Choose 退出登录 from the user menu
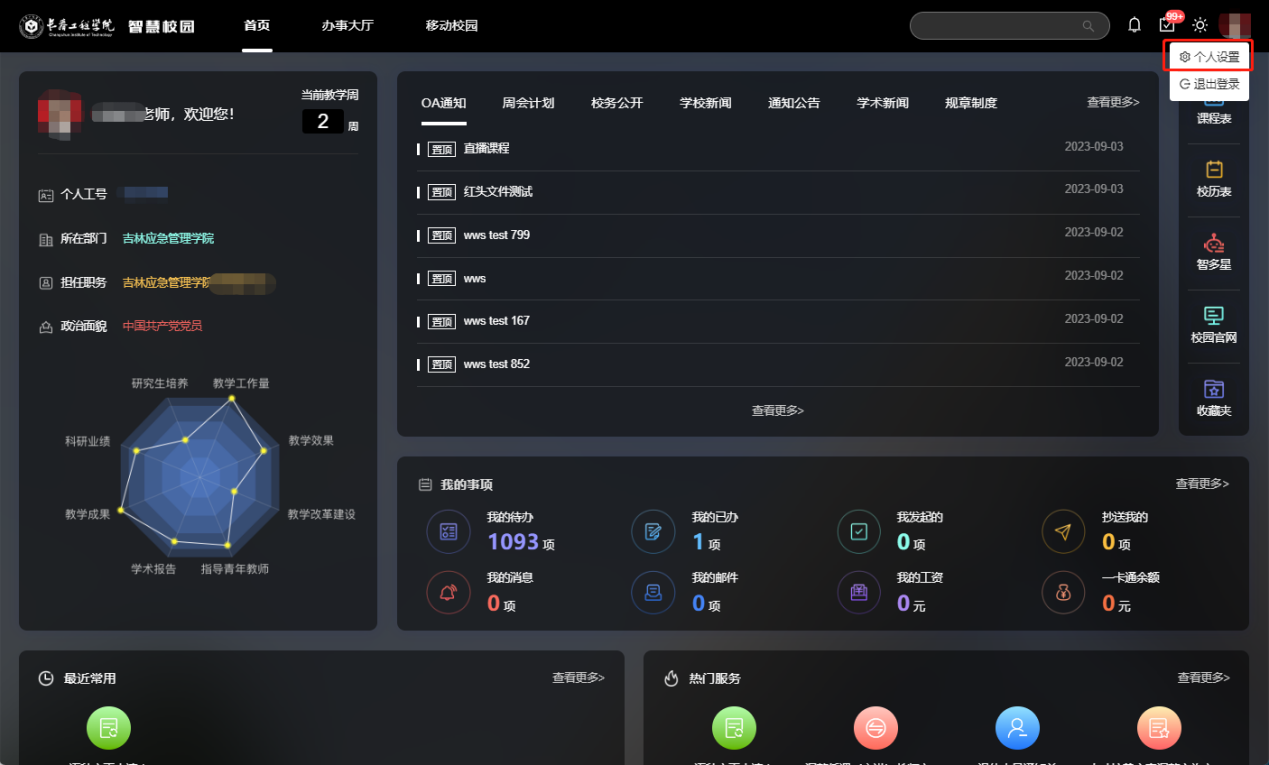 tap(1209, 85)
